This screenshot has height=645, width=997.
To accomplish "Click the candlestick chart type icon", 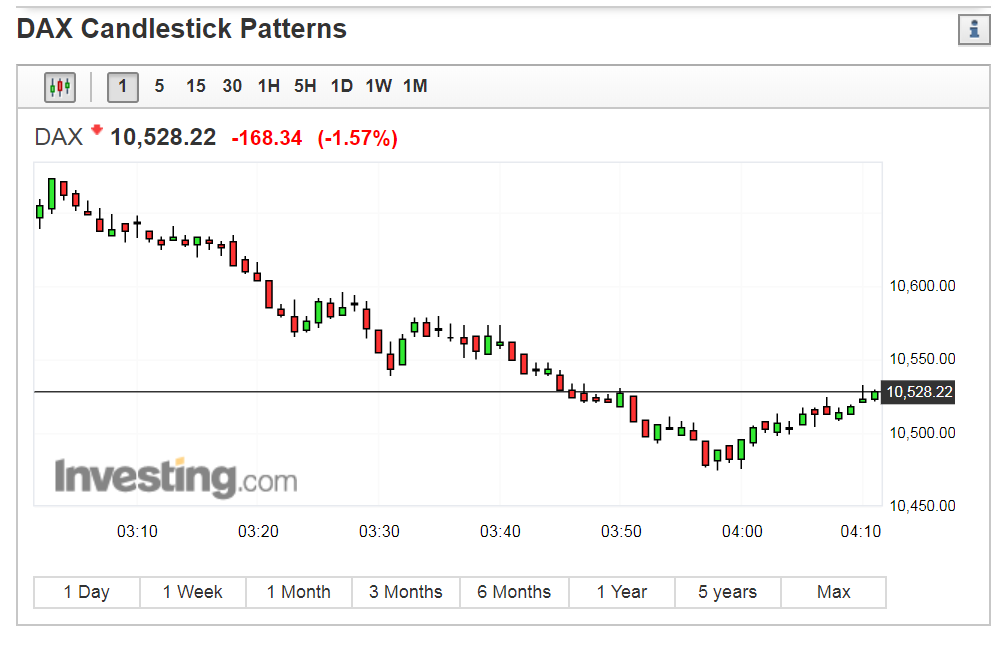I will click(x=60, y=87).
